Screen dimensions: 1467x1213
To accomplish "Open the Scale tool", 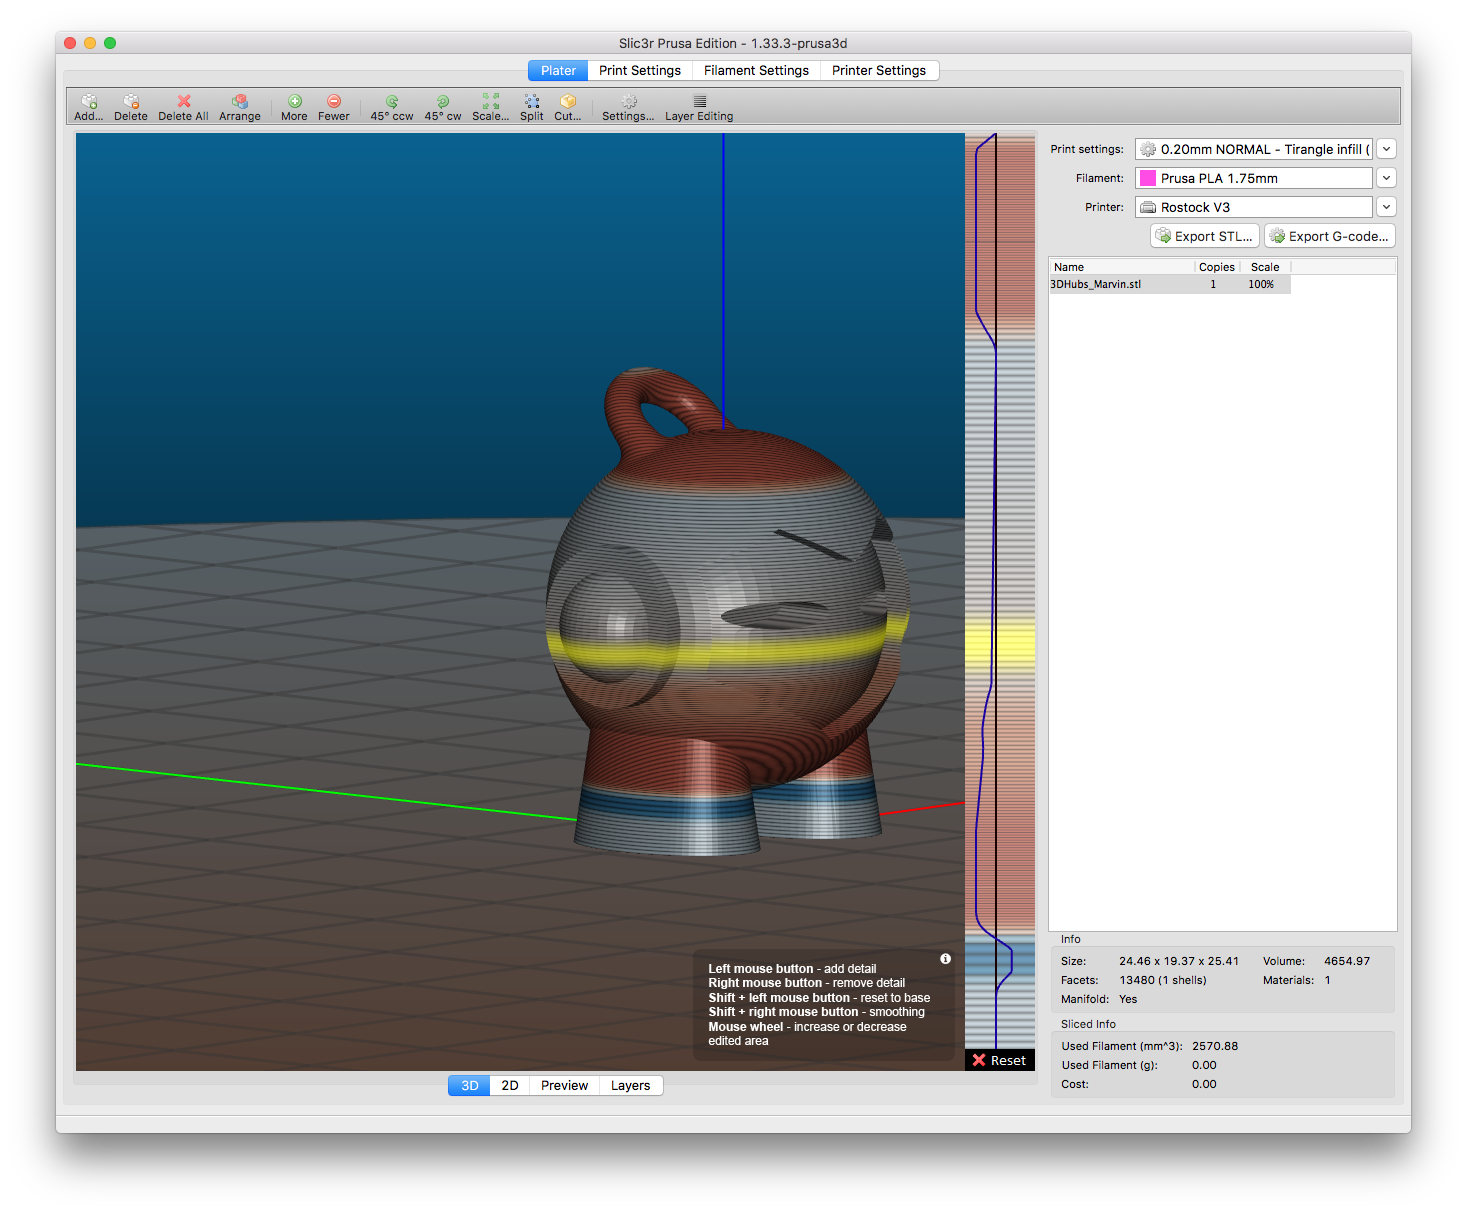I will [x=491, y=102].
